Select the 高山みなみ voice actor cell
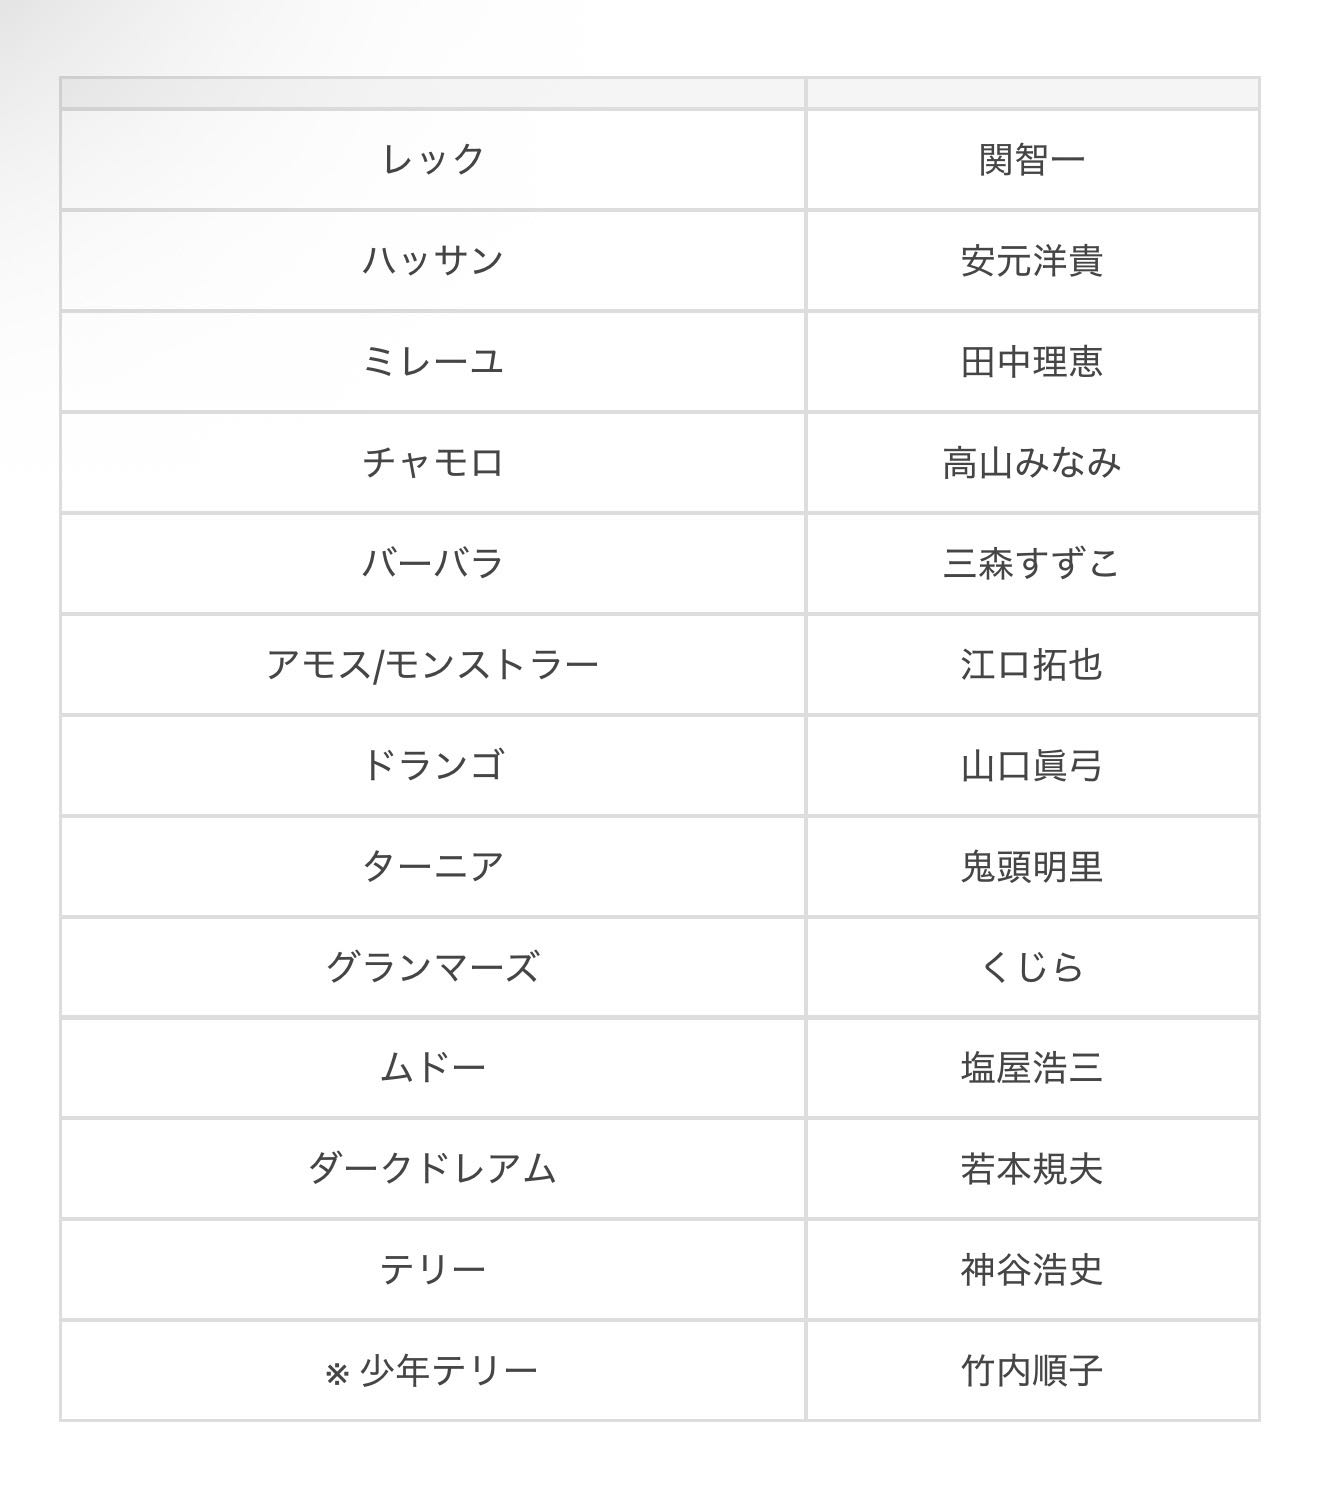Image resolution: width=1320 pixels, height=1500 pixels. coord(1032,463)
